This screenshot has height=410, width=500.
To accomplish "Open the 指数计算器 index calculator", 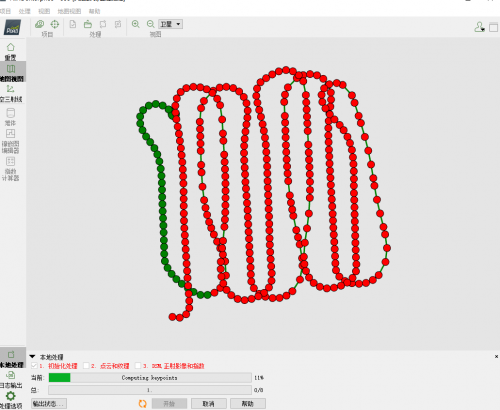I will 10,169.
